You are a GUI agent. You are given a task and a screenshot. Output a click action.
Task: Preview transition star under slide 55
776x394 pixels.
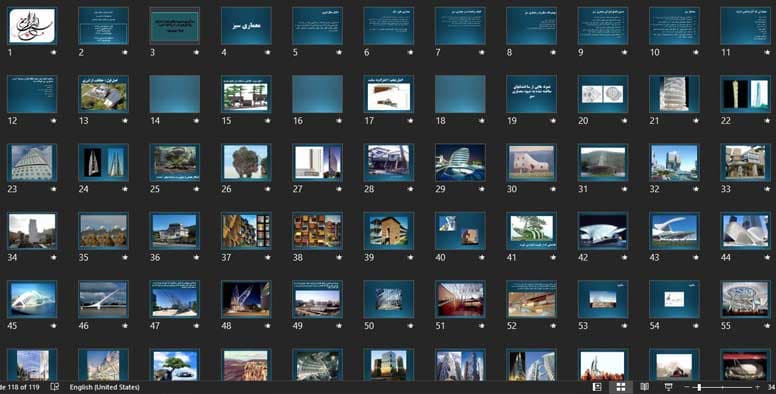[767, 326]
